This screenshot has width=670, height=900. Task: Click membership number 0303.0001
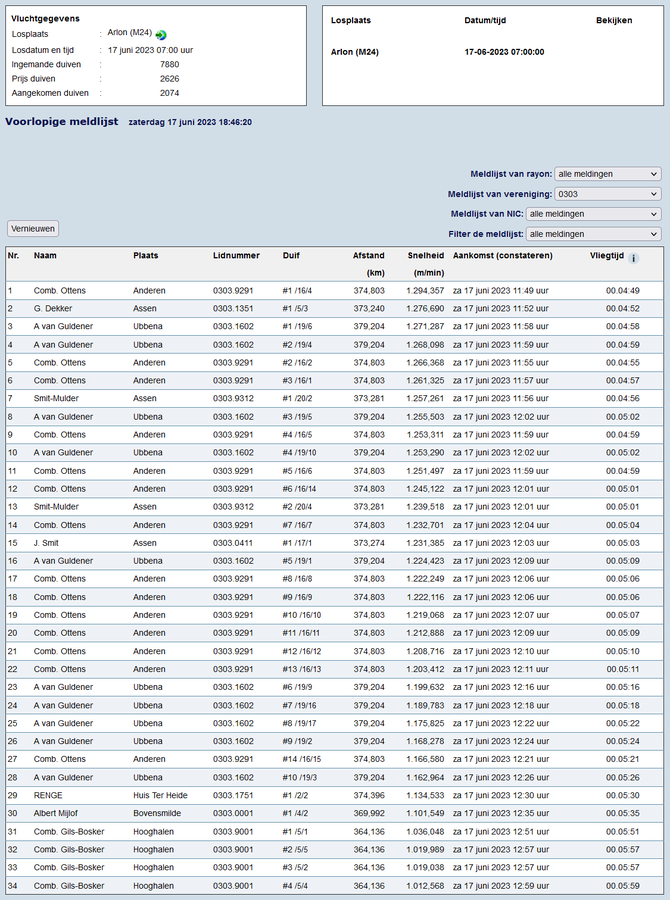(233, 813)
